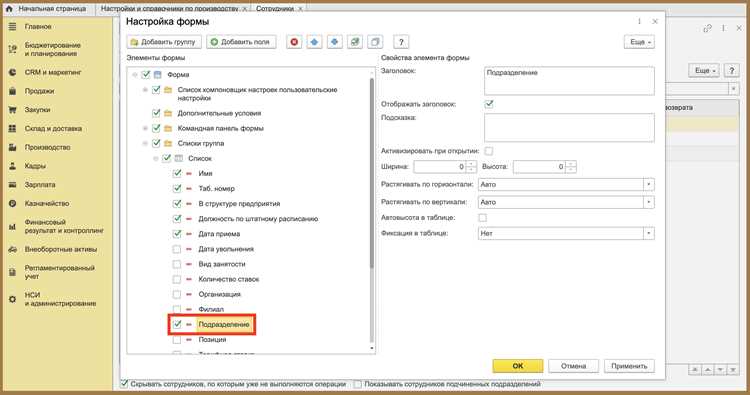
Task: Open the dialog's Еще dropdown menu
Action: 639,42
